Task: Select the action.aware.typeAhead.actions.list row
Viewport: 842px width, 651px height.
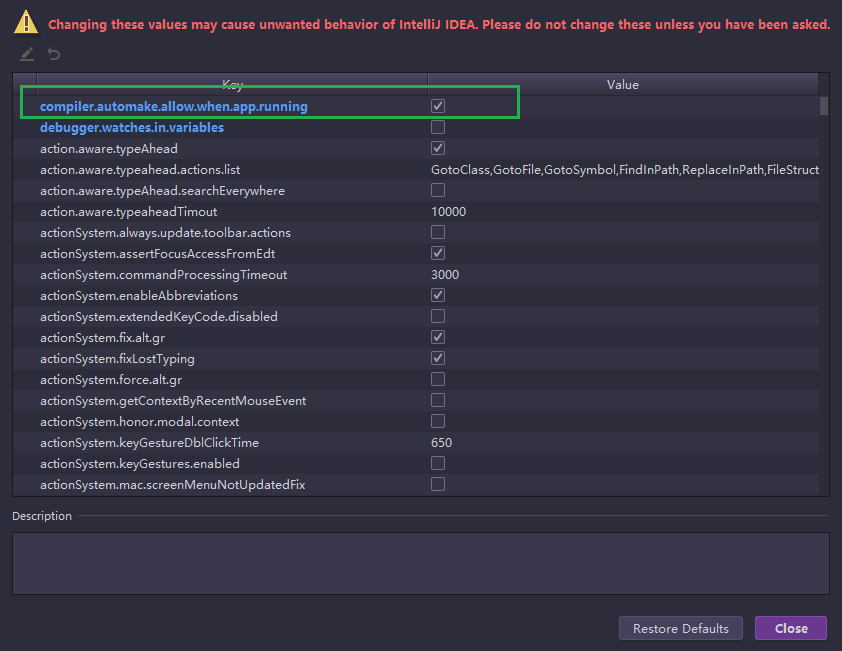Action: [x=140, y=169]
